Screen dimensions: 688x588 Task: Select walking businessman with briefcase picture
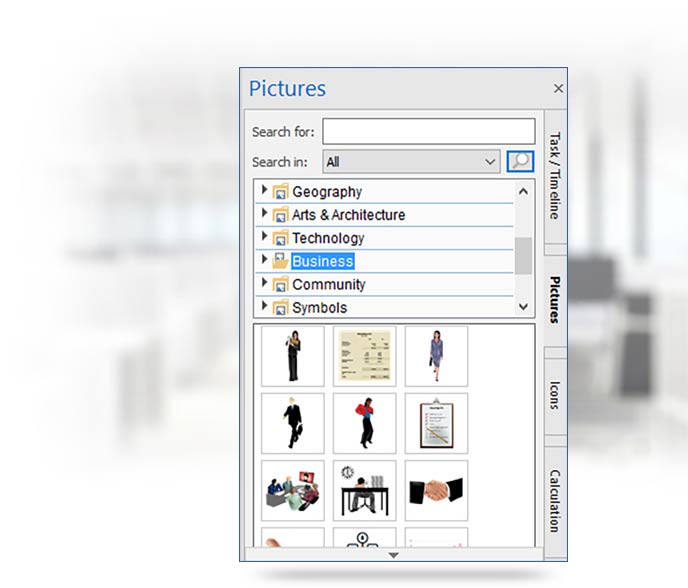tap(293, 423)
